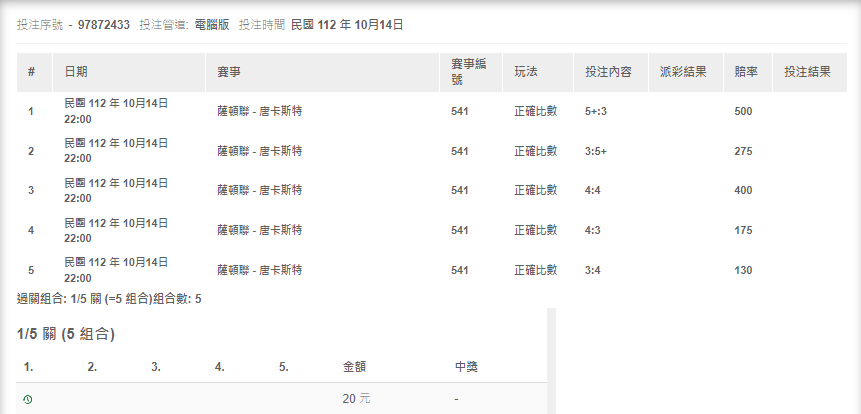Click the match name in row 1
The width and height of the screenshot is (861, 414).
[259, 111]
